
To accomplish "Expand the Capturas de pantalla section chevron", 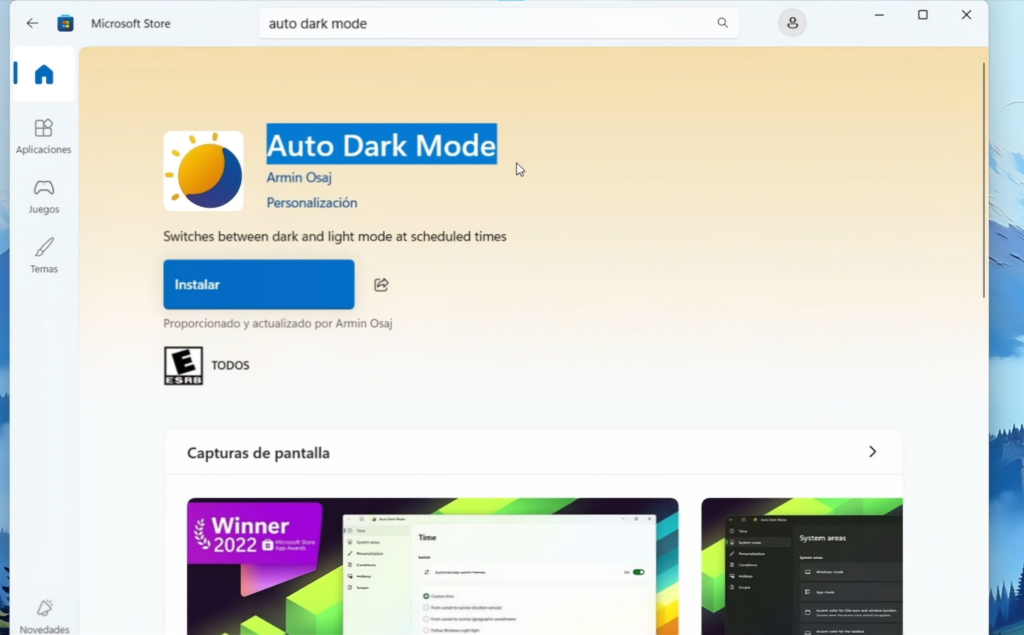I will point(872,452).
